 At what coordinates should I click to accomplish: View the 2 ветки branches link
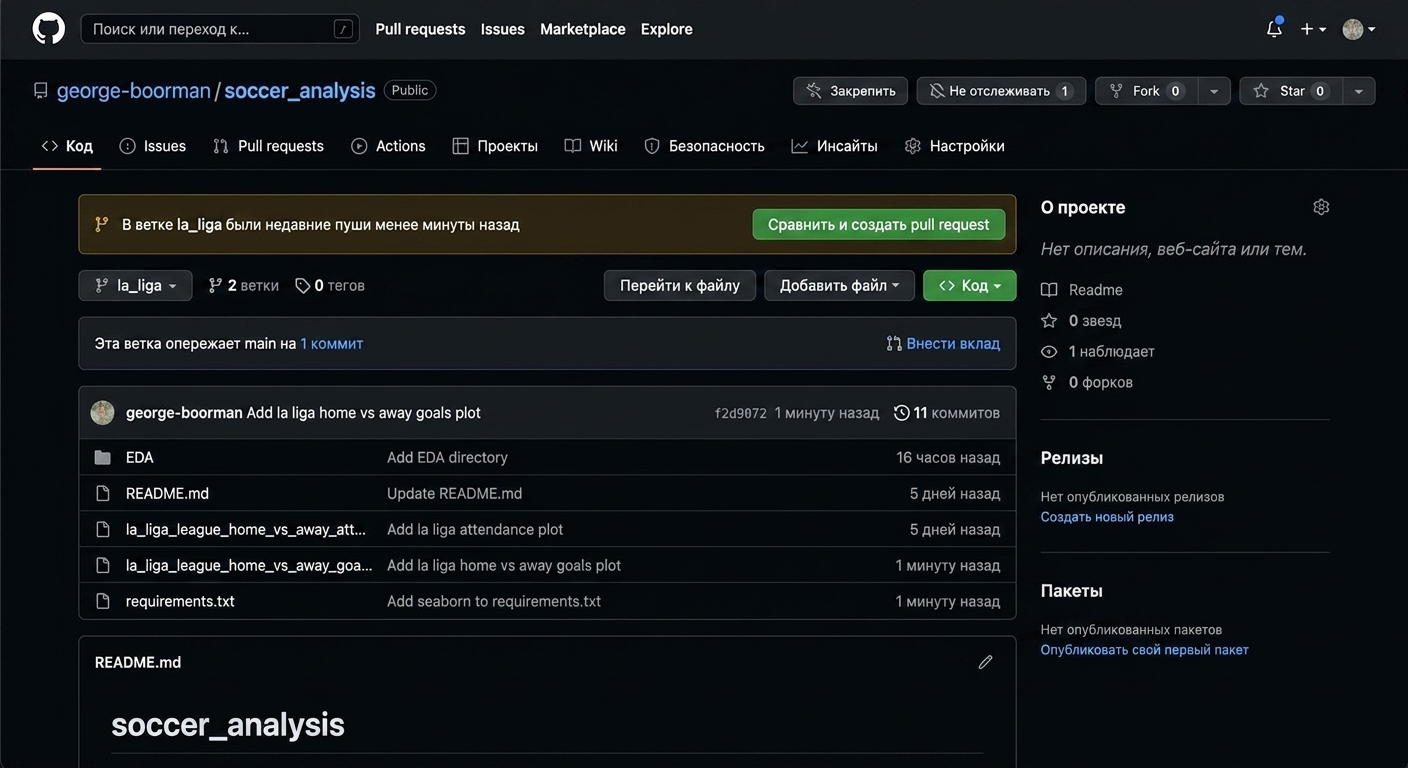pos(243,285)
